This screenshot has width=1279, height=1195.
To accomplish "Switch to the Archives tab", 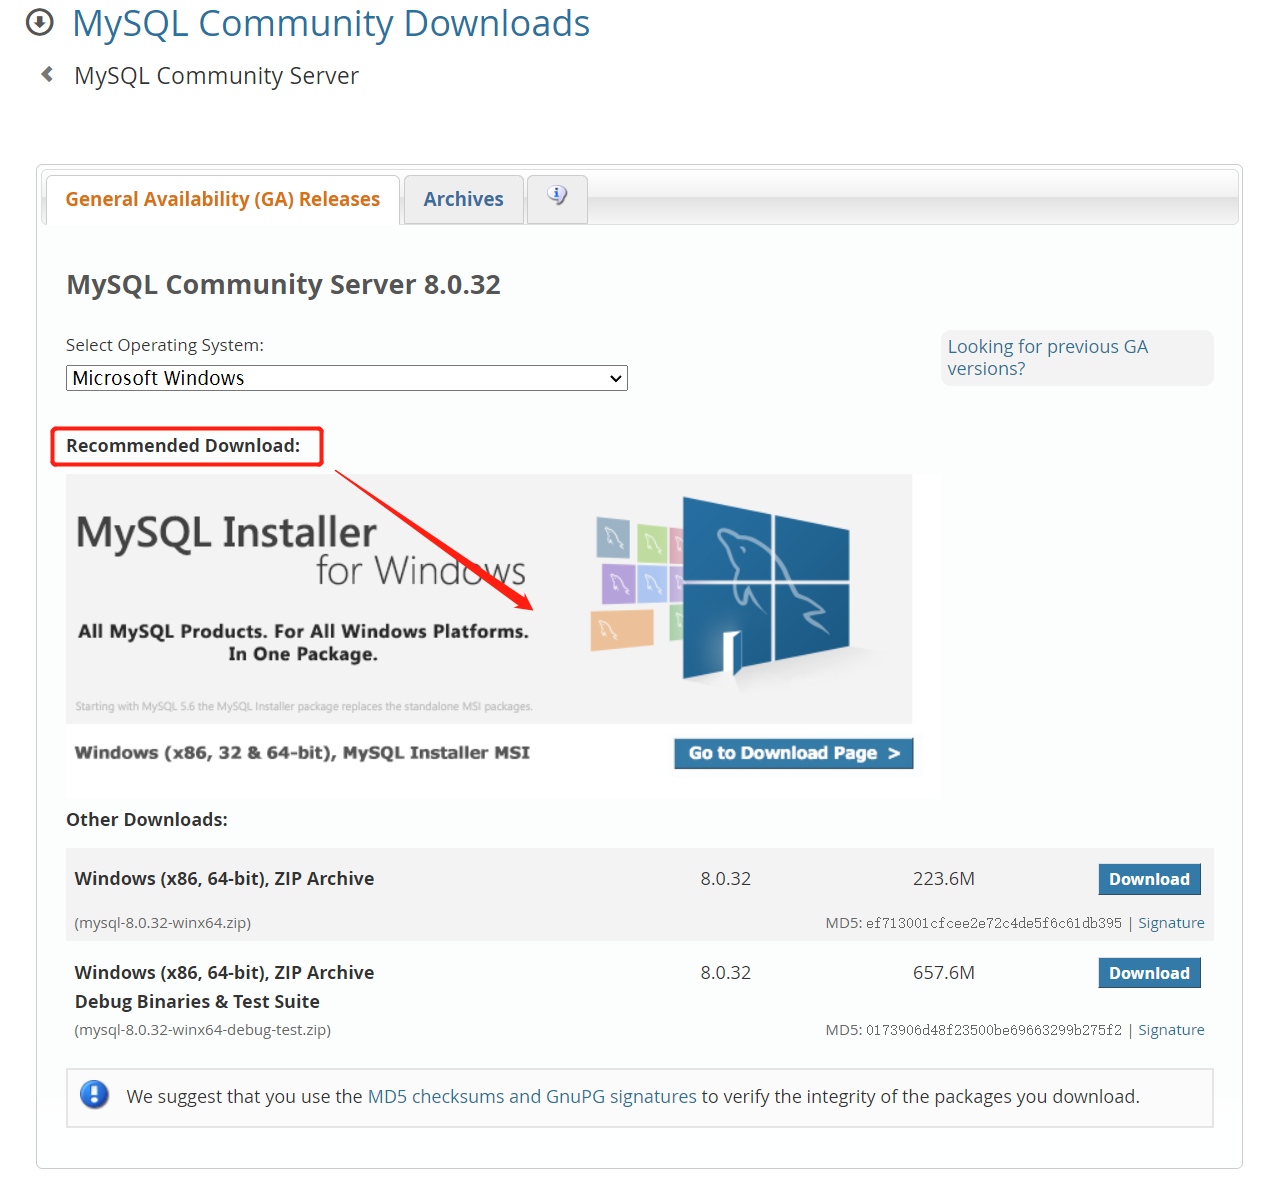I will (463, 199).
